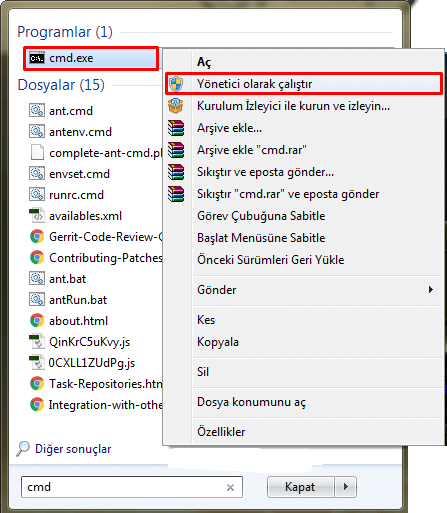Click the magnifier icon by Diğer sonuçlar
Viewport: 447px width, 513px height.
pos(23,449)
